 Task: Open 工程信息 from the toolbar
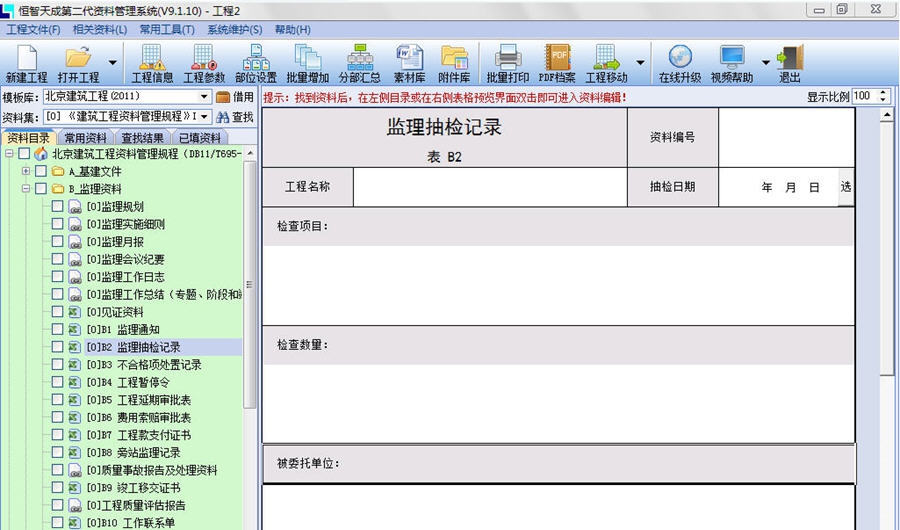point(152,62)
